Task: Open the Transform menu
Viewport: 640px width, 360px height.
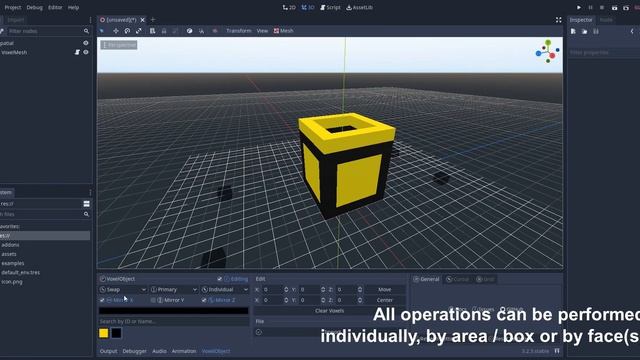Action: [x=239, y=31]
